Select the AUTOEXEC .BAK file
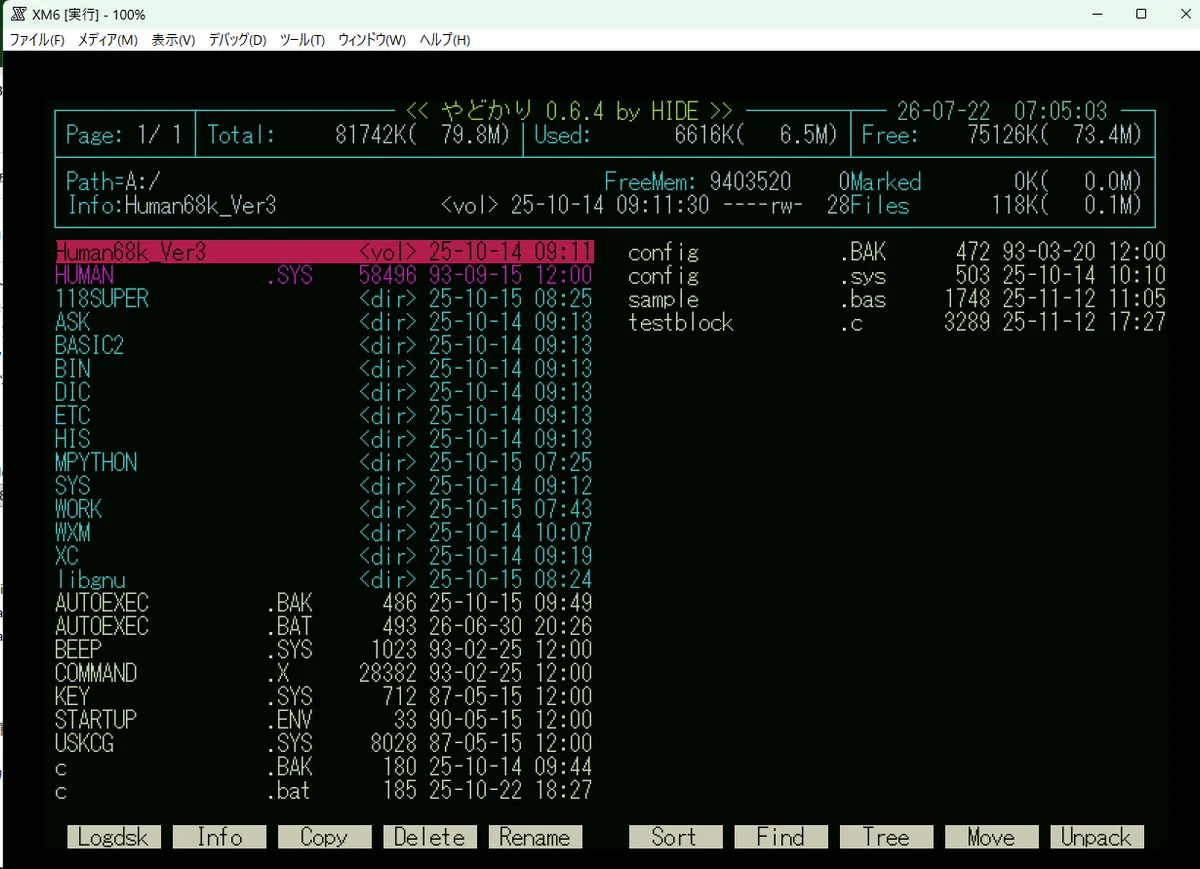Image resolution: width=1200 pixels, height=869 pixels. [324, 603]
